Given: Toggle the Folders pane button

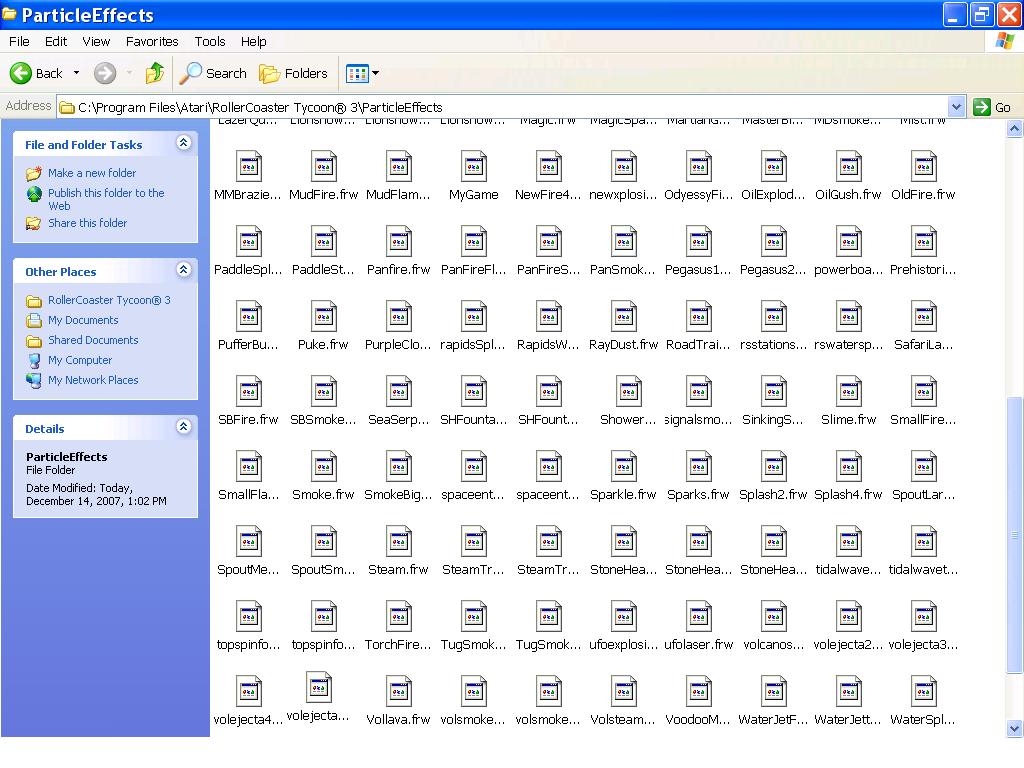Looking at the screenshot, I should pos(293,73).
